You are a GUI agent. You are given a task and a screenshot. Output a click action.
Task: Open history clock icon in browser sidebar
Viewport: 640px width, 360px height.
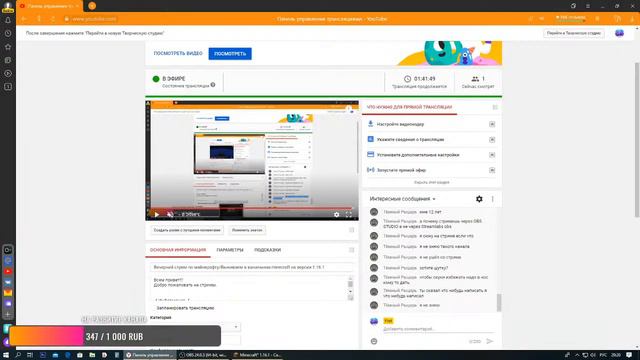tap(8, 33)
